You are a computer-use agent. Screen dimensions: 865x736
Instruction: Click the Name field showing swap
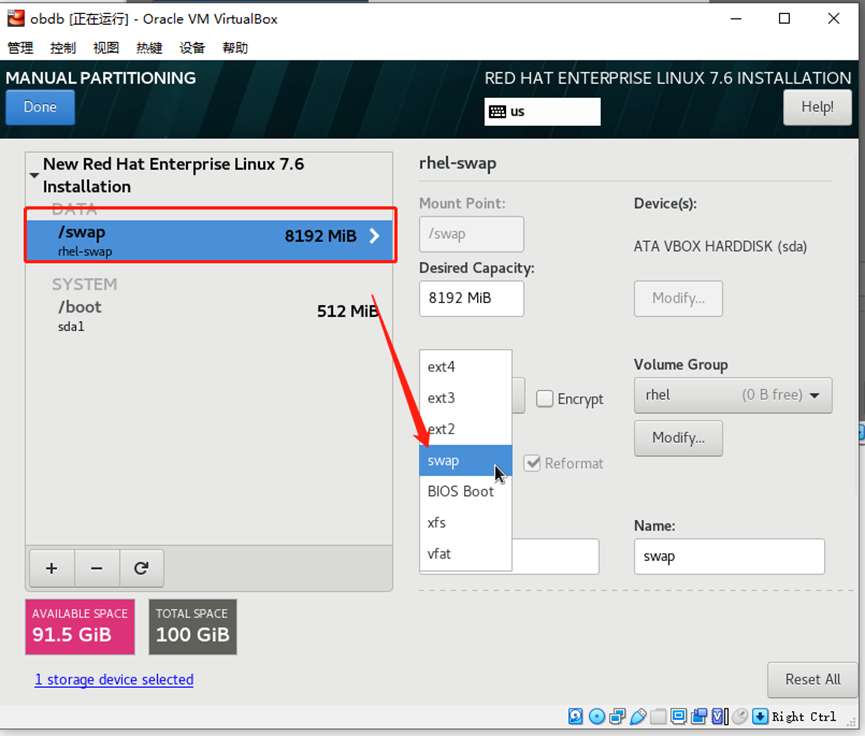(728, 557)
